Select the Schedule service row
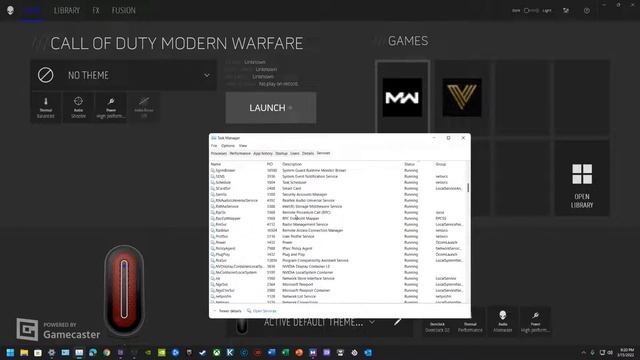 (338, 182)
